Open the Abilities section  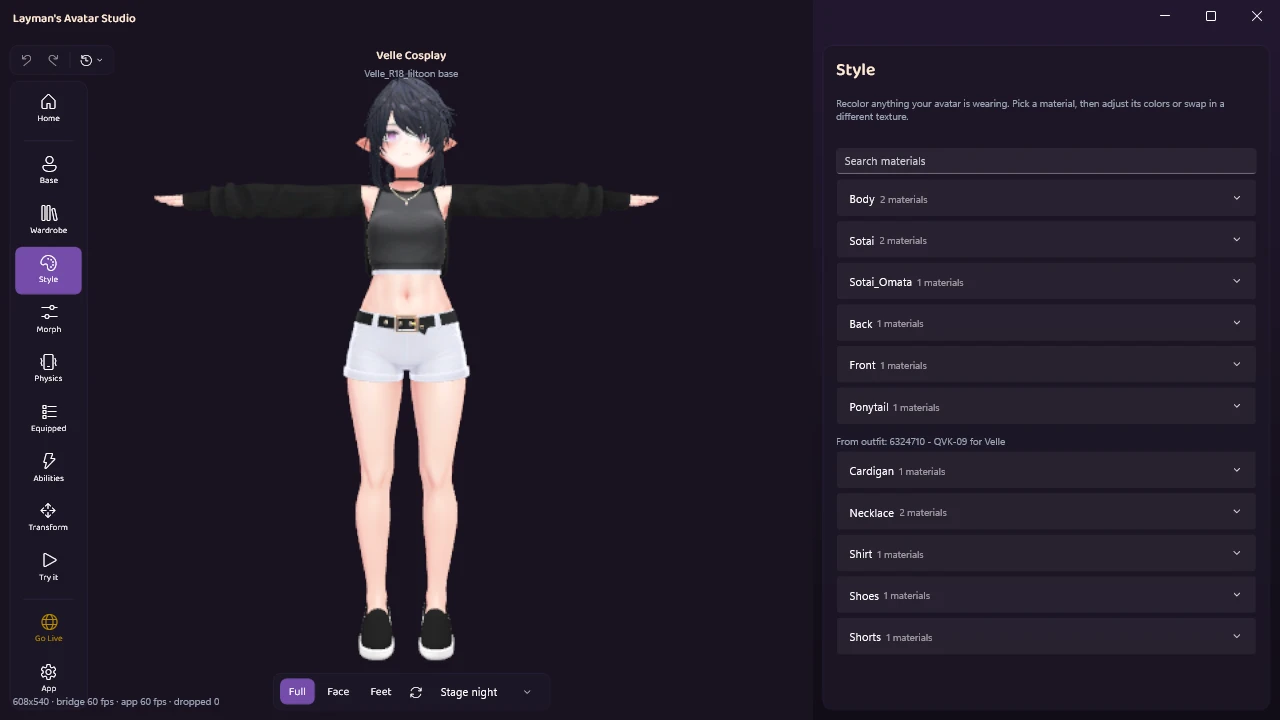coord(48,468)
